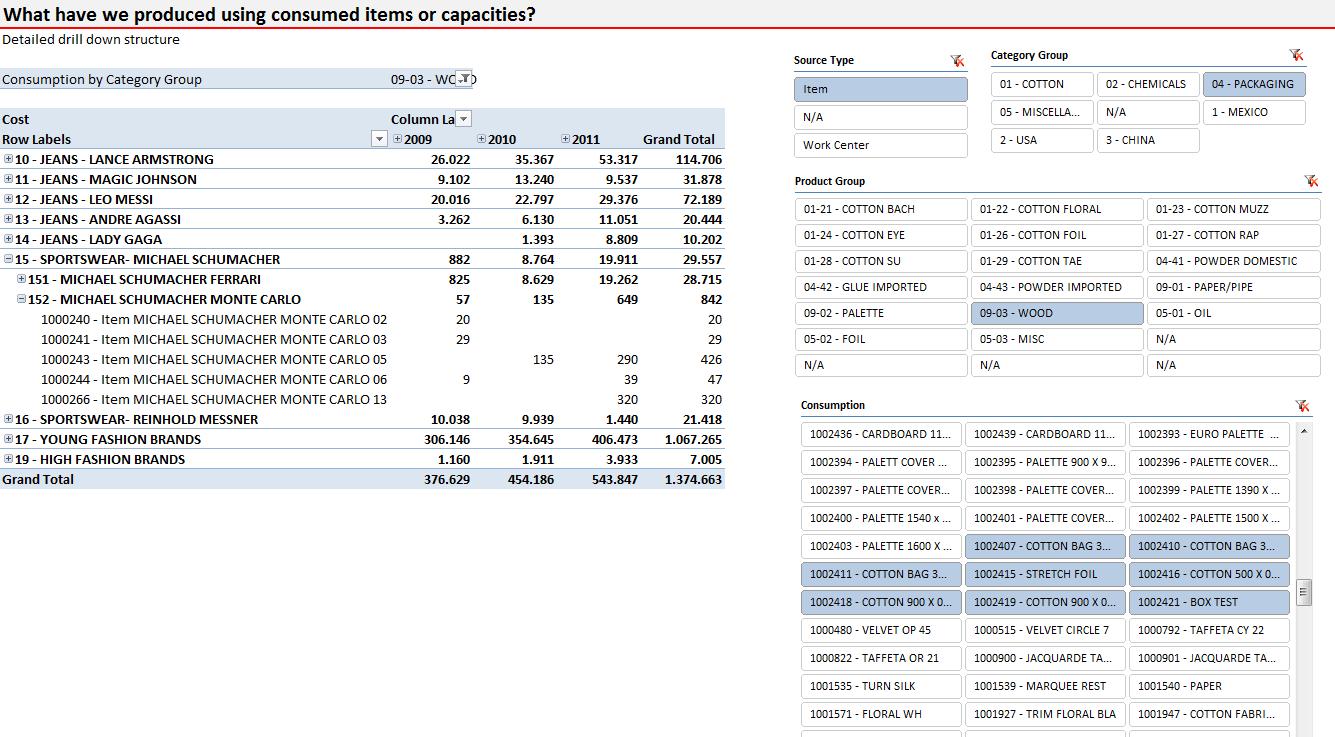The image size is (1335, 737).
Task: Pick 01-27 - COTTON RAP product group
Action: pyautogui.click(x=1233, y=235)
